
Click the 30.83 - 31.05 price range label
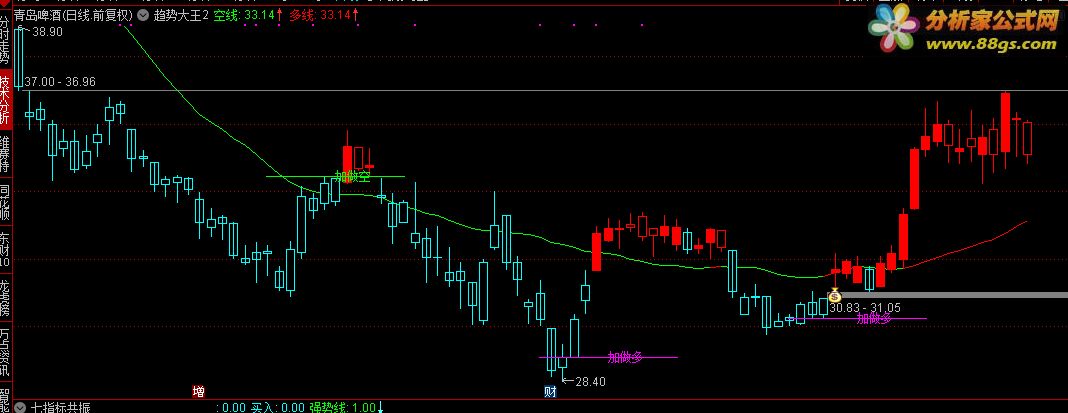(x=865, y=308)
